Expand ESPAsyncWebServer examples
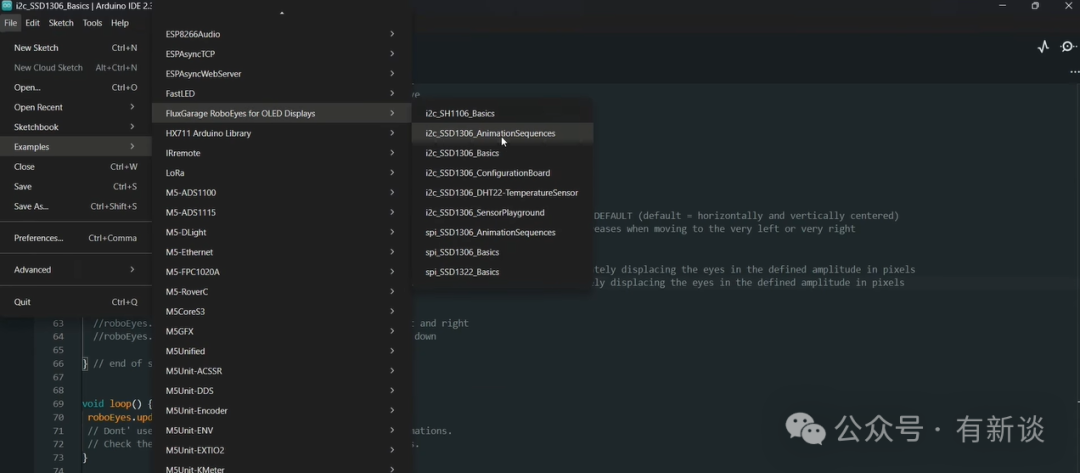Image resolution: width=1080 pixels, height=473 pixels. click(282, 74)
